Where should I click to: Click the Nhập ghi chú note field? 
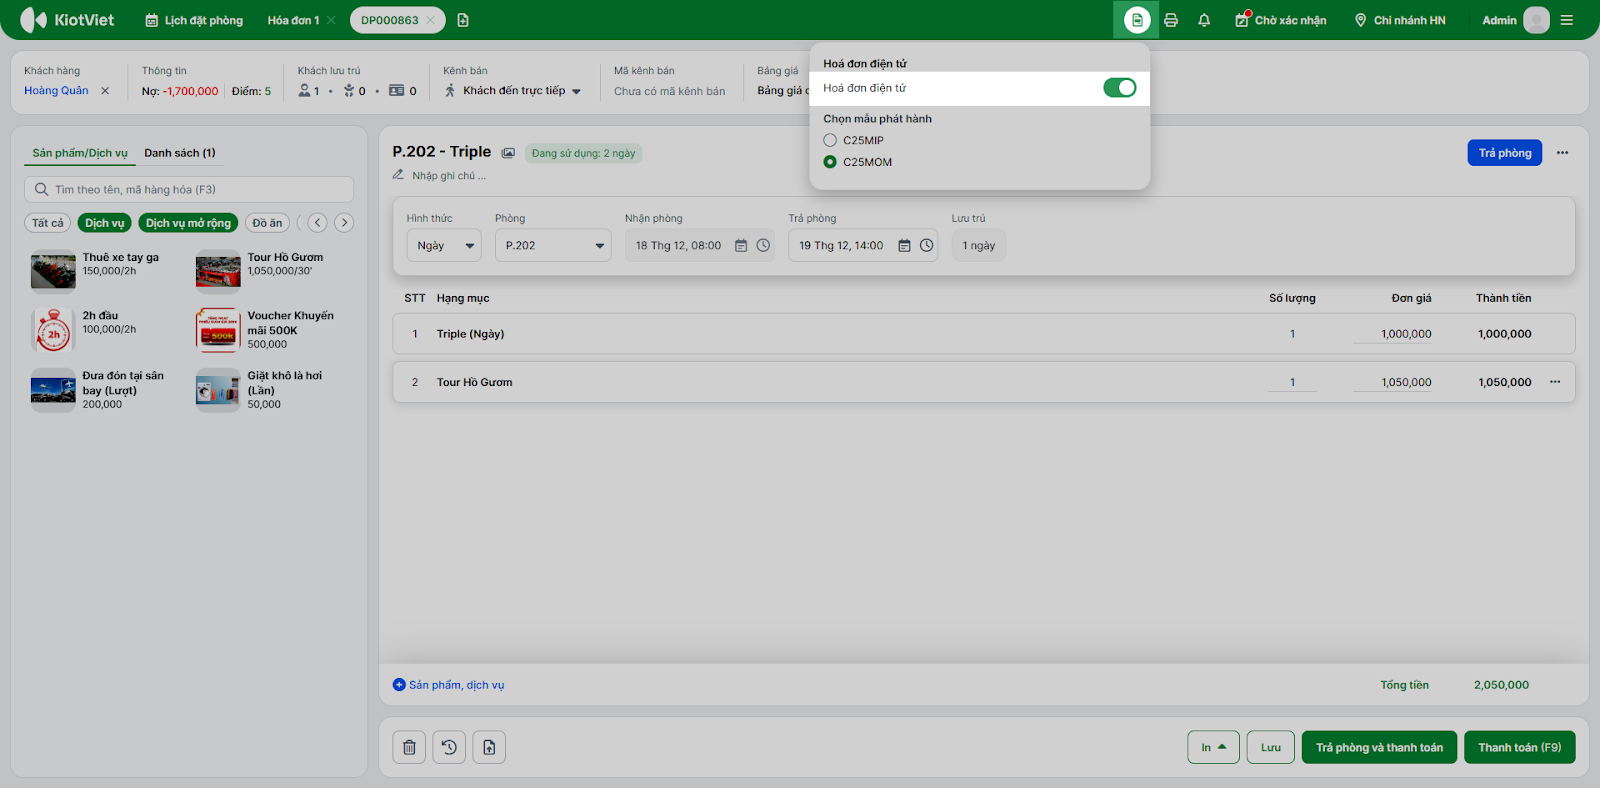click(x=449, y=176)
